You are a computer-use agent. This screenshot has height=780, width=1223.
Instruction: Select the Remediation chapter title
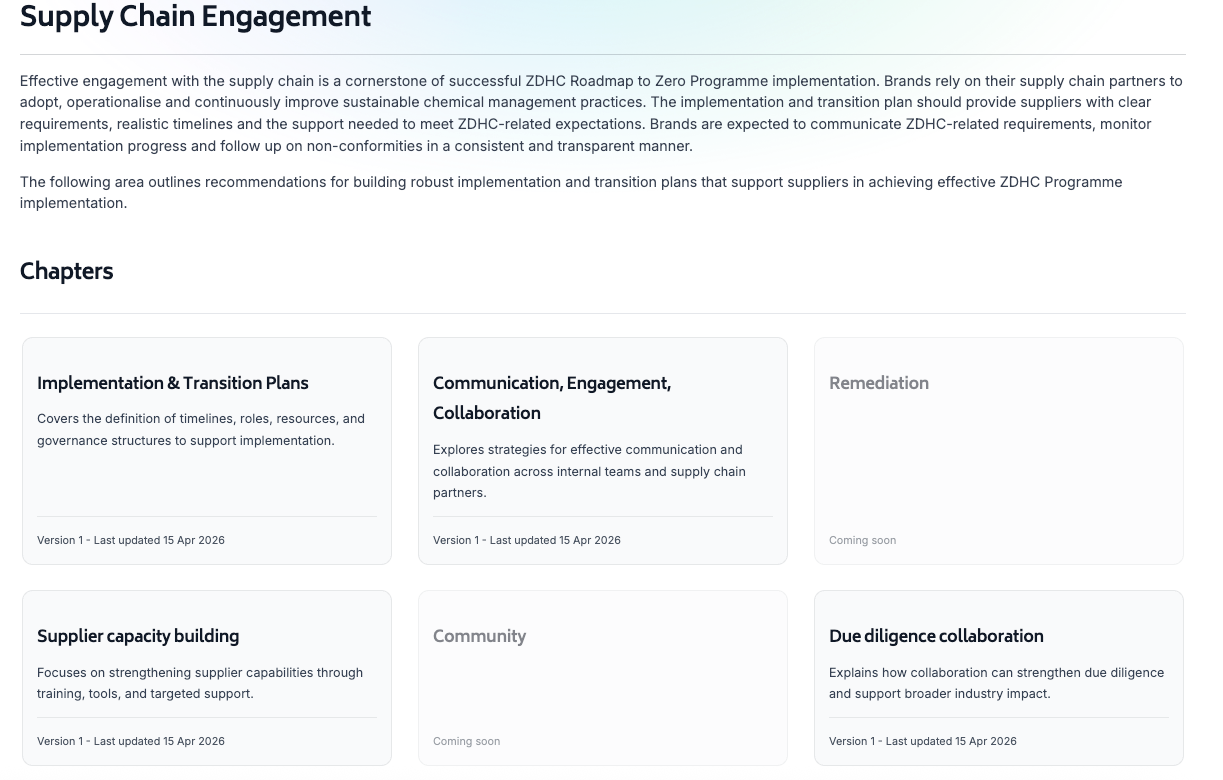879,384
